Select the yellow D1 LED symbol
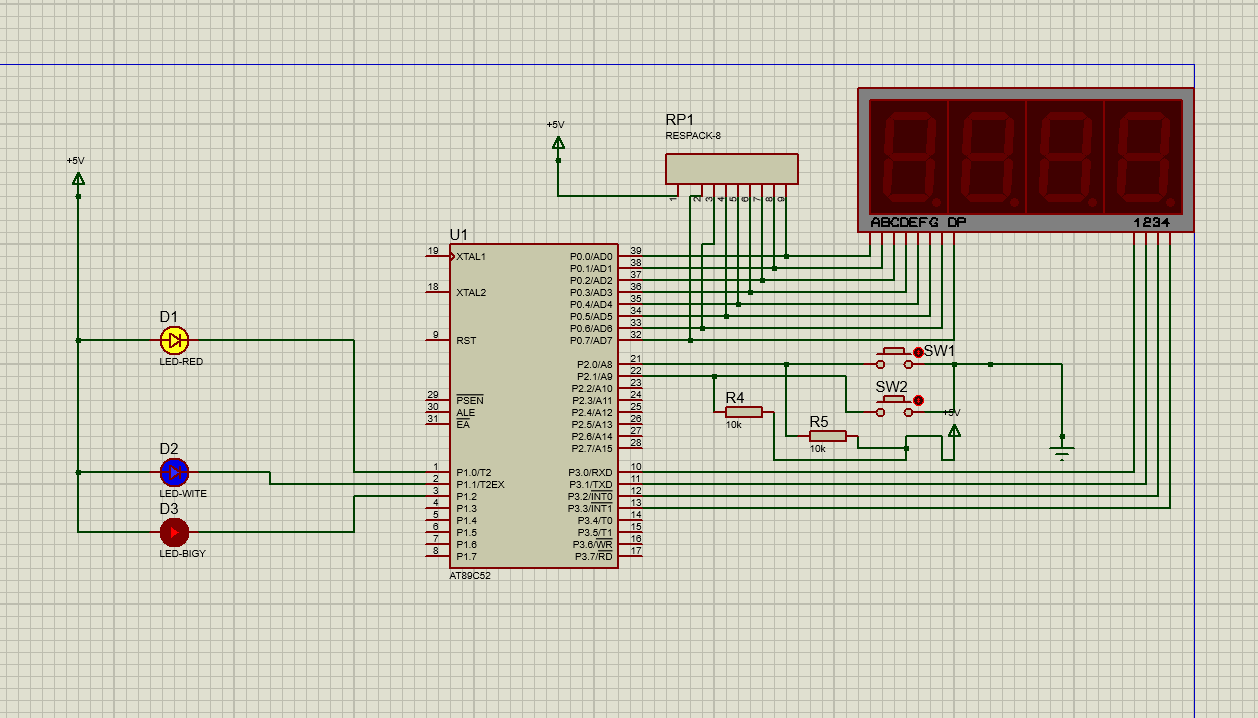The height and width of the screenshot is (718, 1258). click(x=174, y=340)
